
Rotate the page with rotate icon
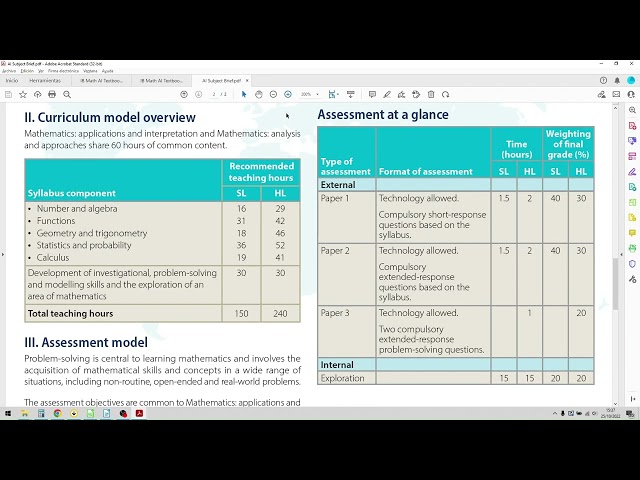coord(446,95)
